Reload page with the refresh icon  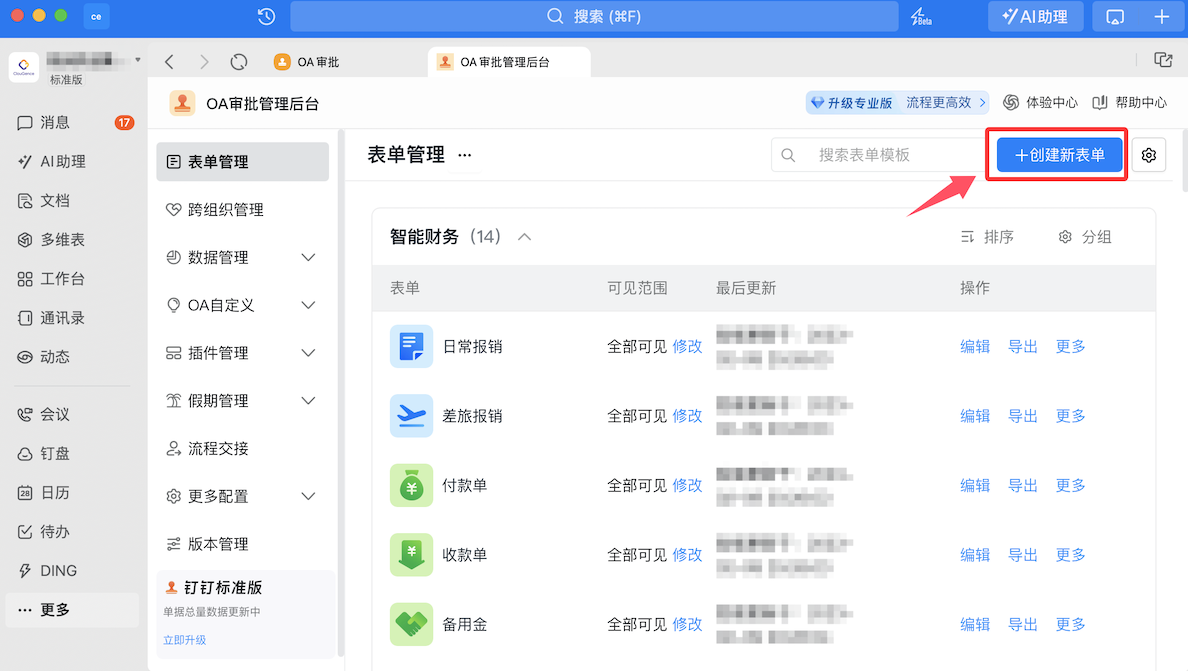239,62
